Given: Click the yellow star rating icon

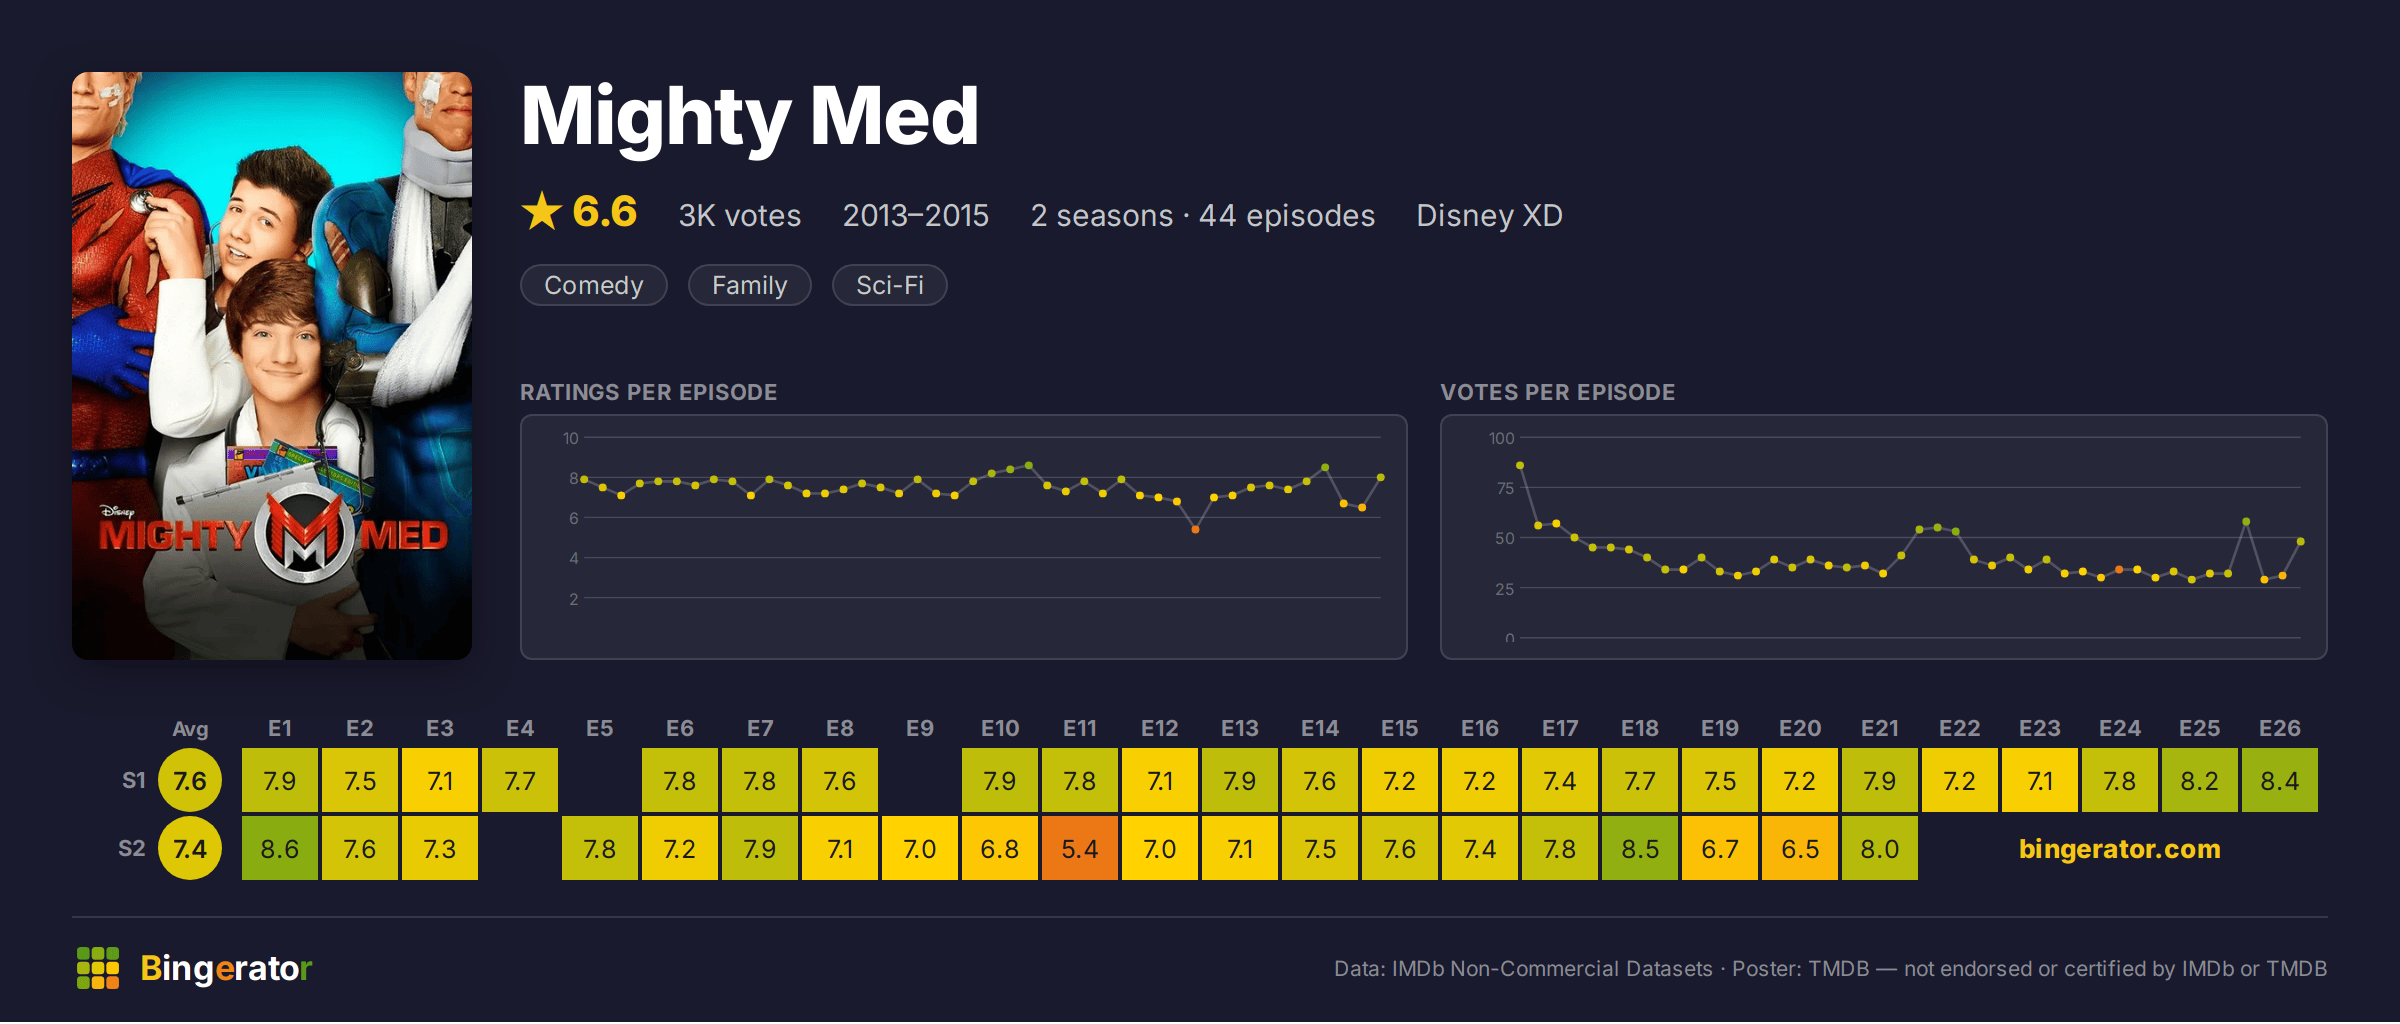Looking at the screenshot, I should click(542, 211).
